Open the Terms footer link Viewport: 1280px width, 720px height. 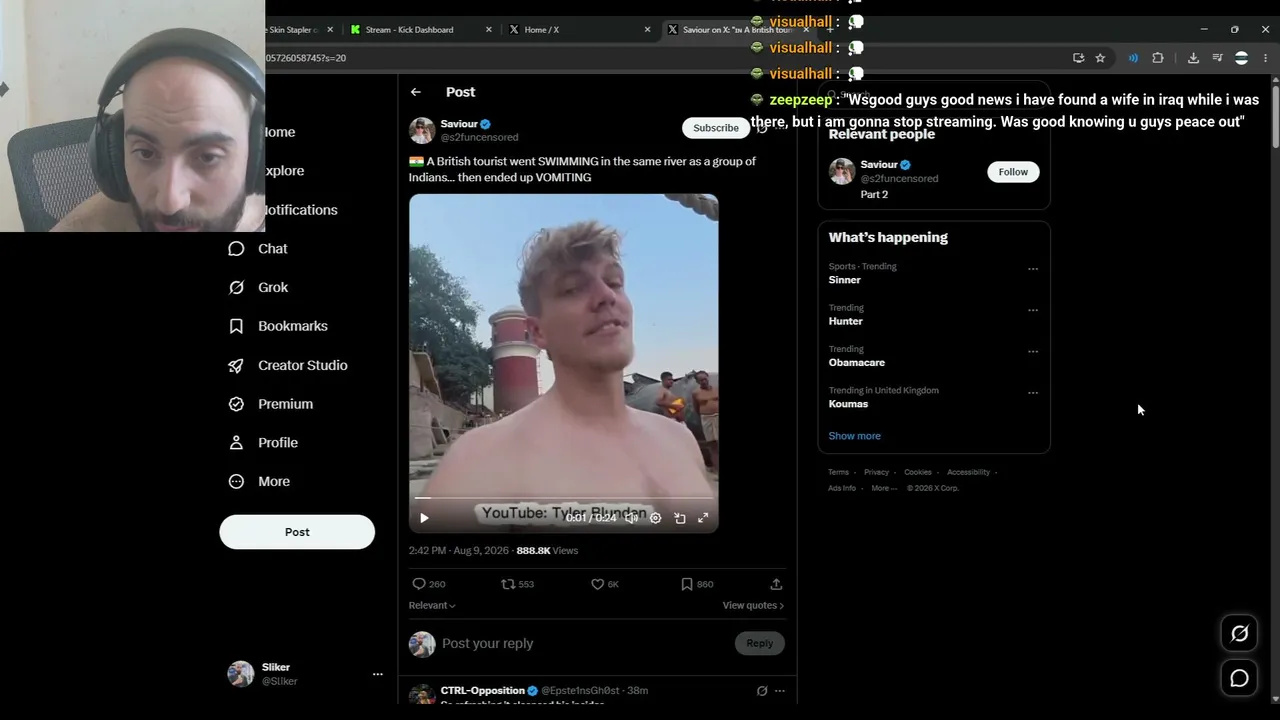pyautogui.click(x=838, y=472)
